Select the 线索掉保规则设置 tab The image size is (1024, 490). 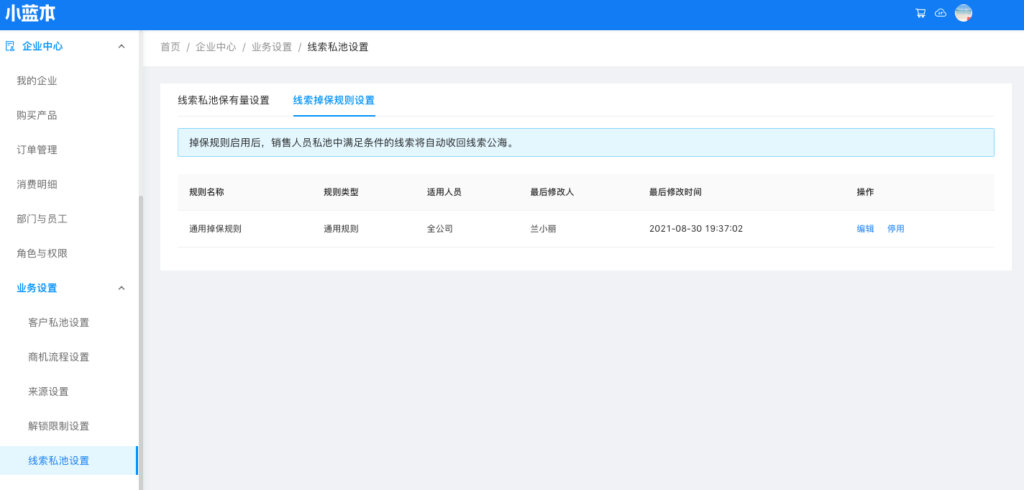(x=334, y=100)
